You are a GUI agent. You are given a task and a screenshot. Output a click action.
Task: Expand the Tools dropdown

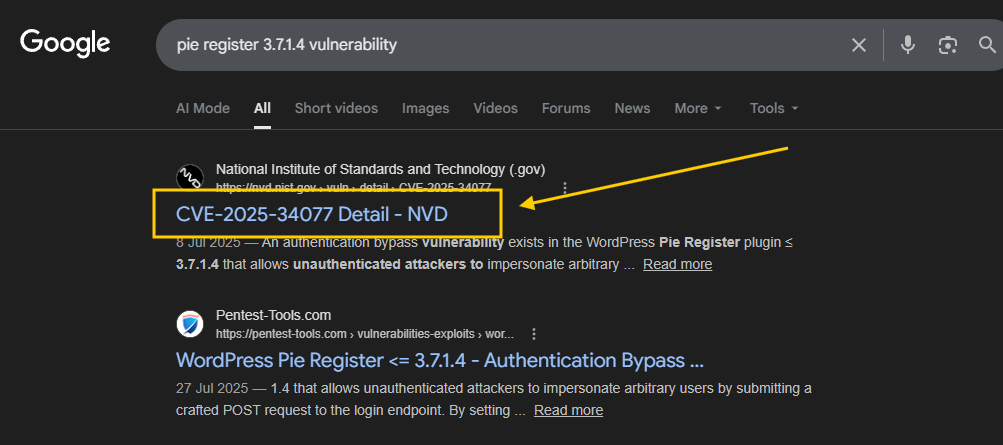(775, 108)
